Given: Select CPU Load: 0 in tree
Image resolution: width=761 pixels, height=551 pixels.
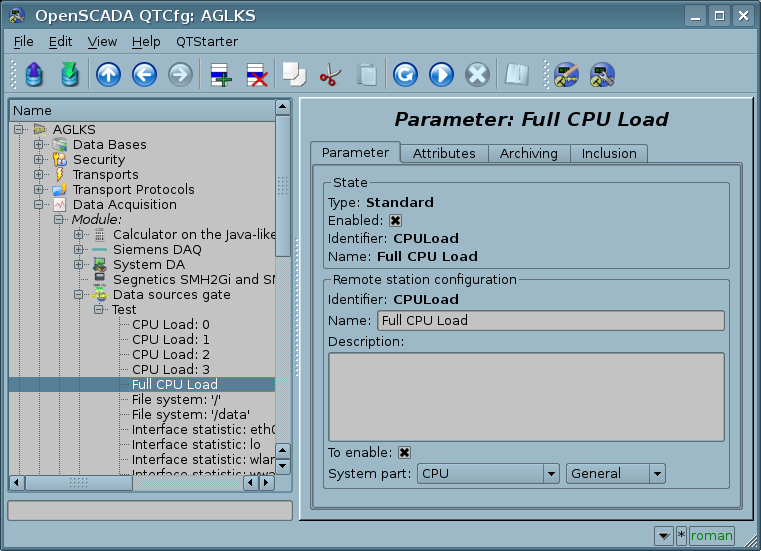Looking at the screenshot, I should pyautogui.click(x=170, y=325).
